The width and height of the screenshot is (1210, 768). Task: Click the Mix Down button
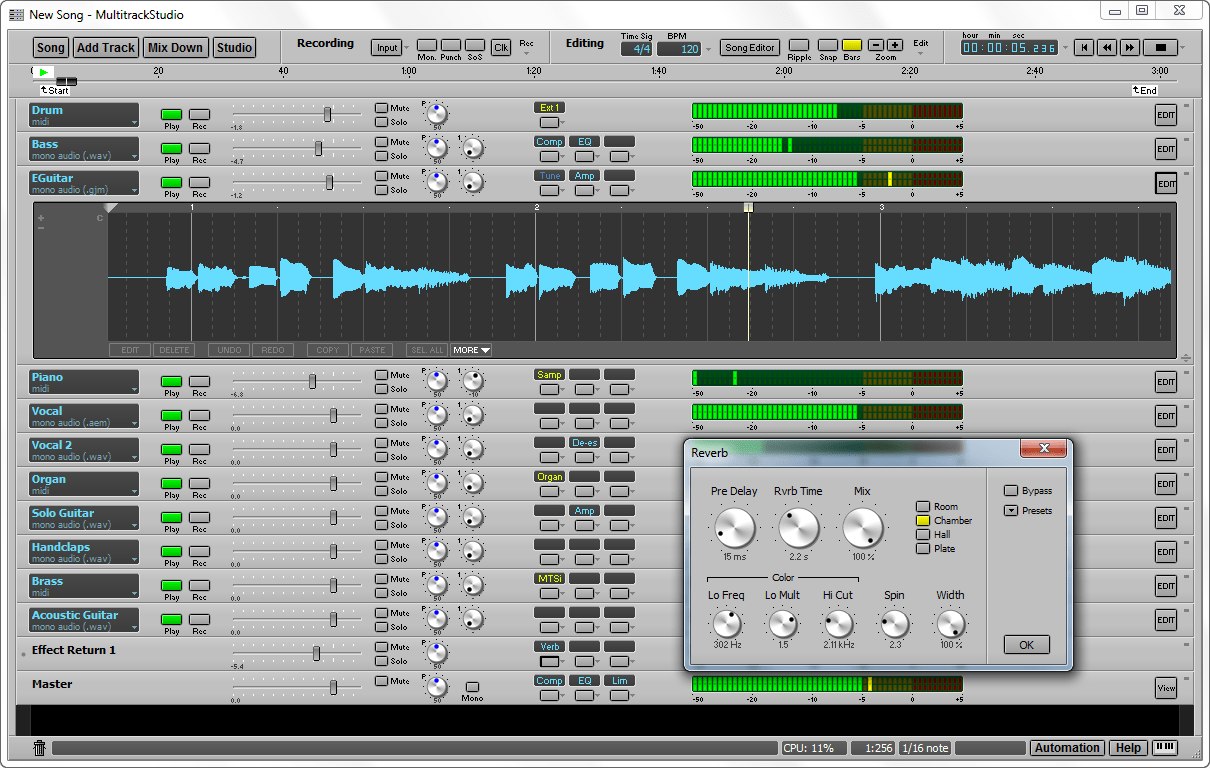(175, 47)
